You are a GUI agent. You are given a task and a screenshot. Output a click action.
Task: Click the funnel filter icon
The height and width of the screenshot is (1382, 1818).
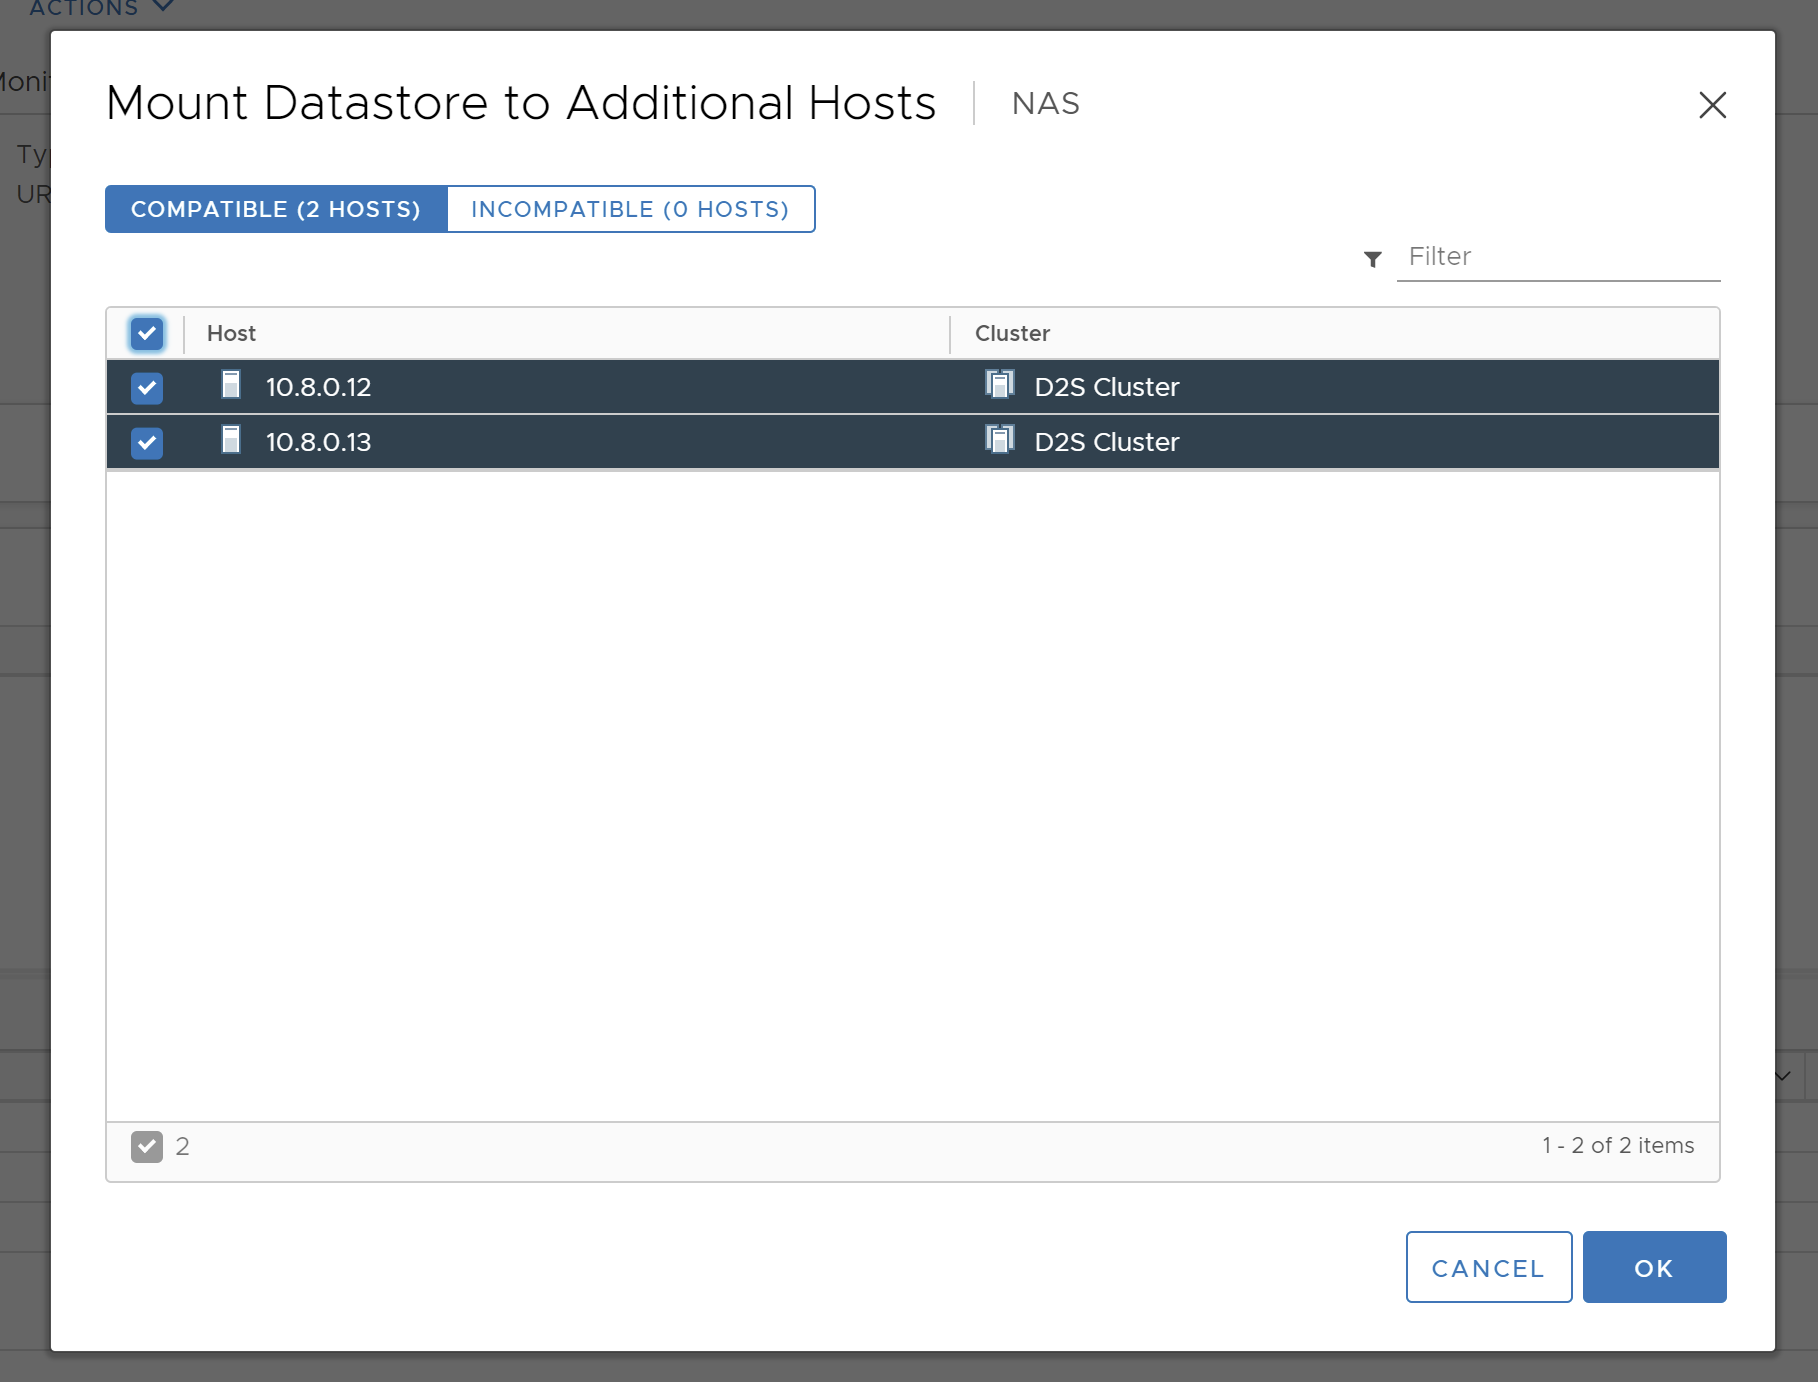coord(1373,259)
